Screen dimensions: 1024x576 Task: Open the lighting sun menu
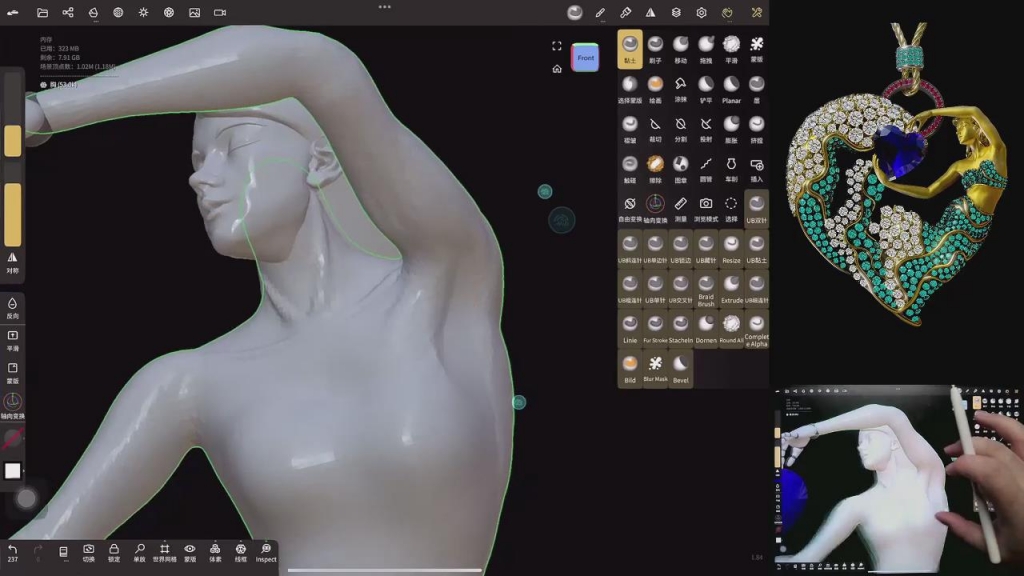coord(144,12)
